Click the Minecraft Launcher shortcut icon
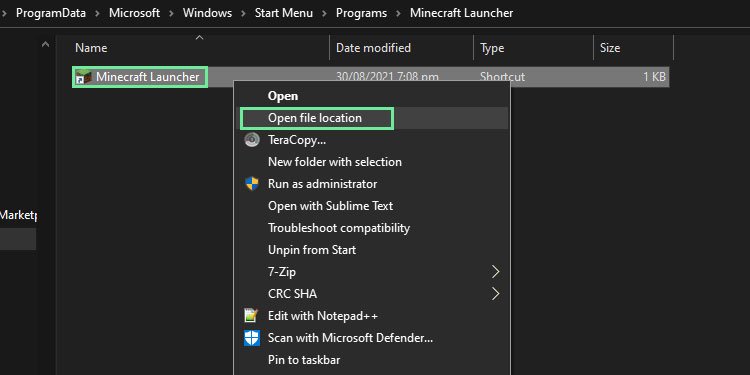750x375 pixels. tap(84, 77)
